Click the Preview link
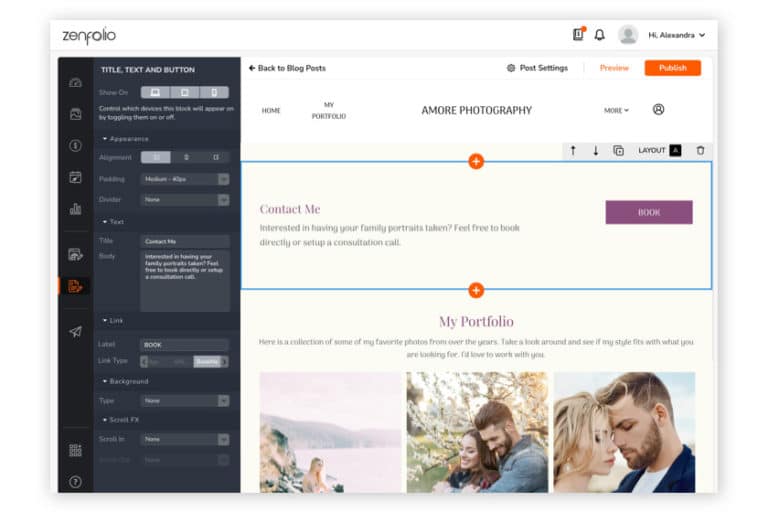 click(x=614, y=68)
